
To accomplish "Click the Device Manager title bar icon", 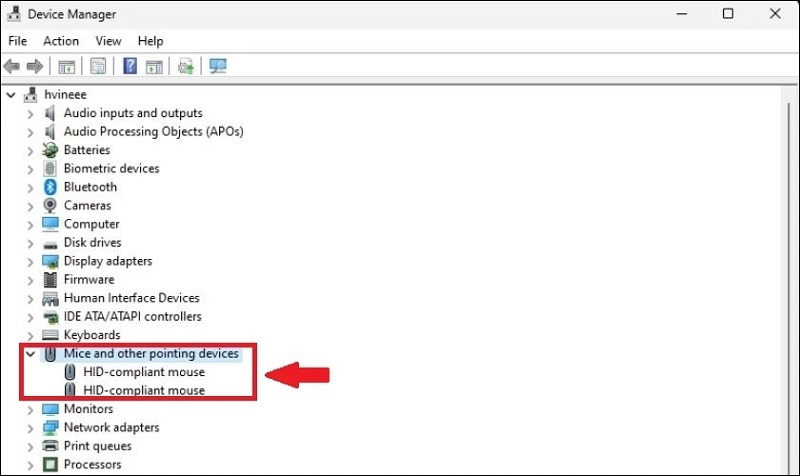I will tap(14, 14).
